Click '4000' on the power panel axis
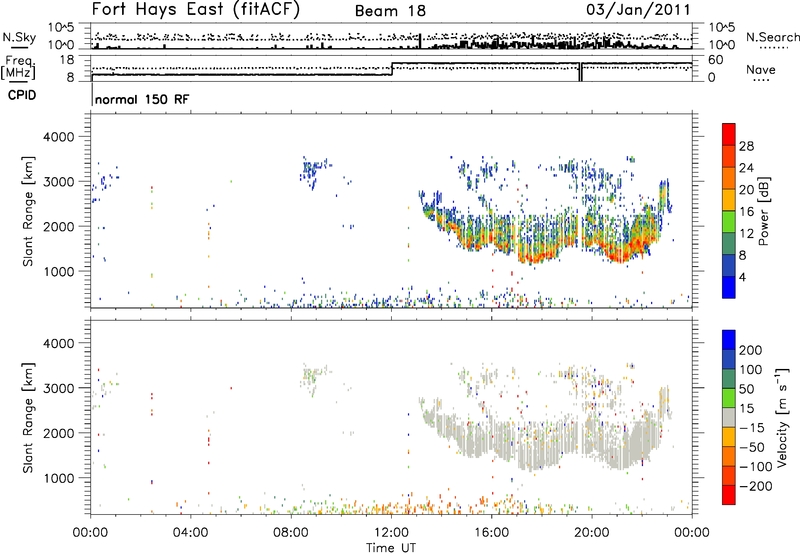Viewport: 800px width, 554px height. tap(58, 137)
